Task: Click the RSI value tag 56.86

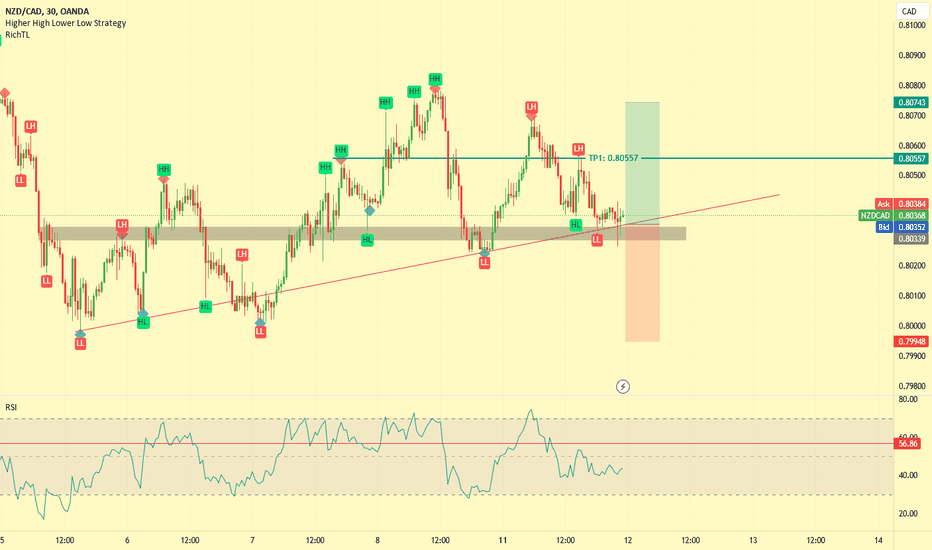Action: tap(908, 444)
